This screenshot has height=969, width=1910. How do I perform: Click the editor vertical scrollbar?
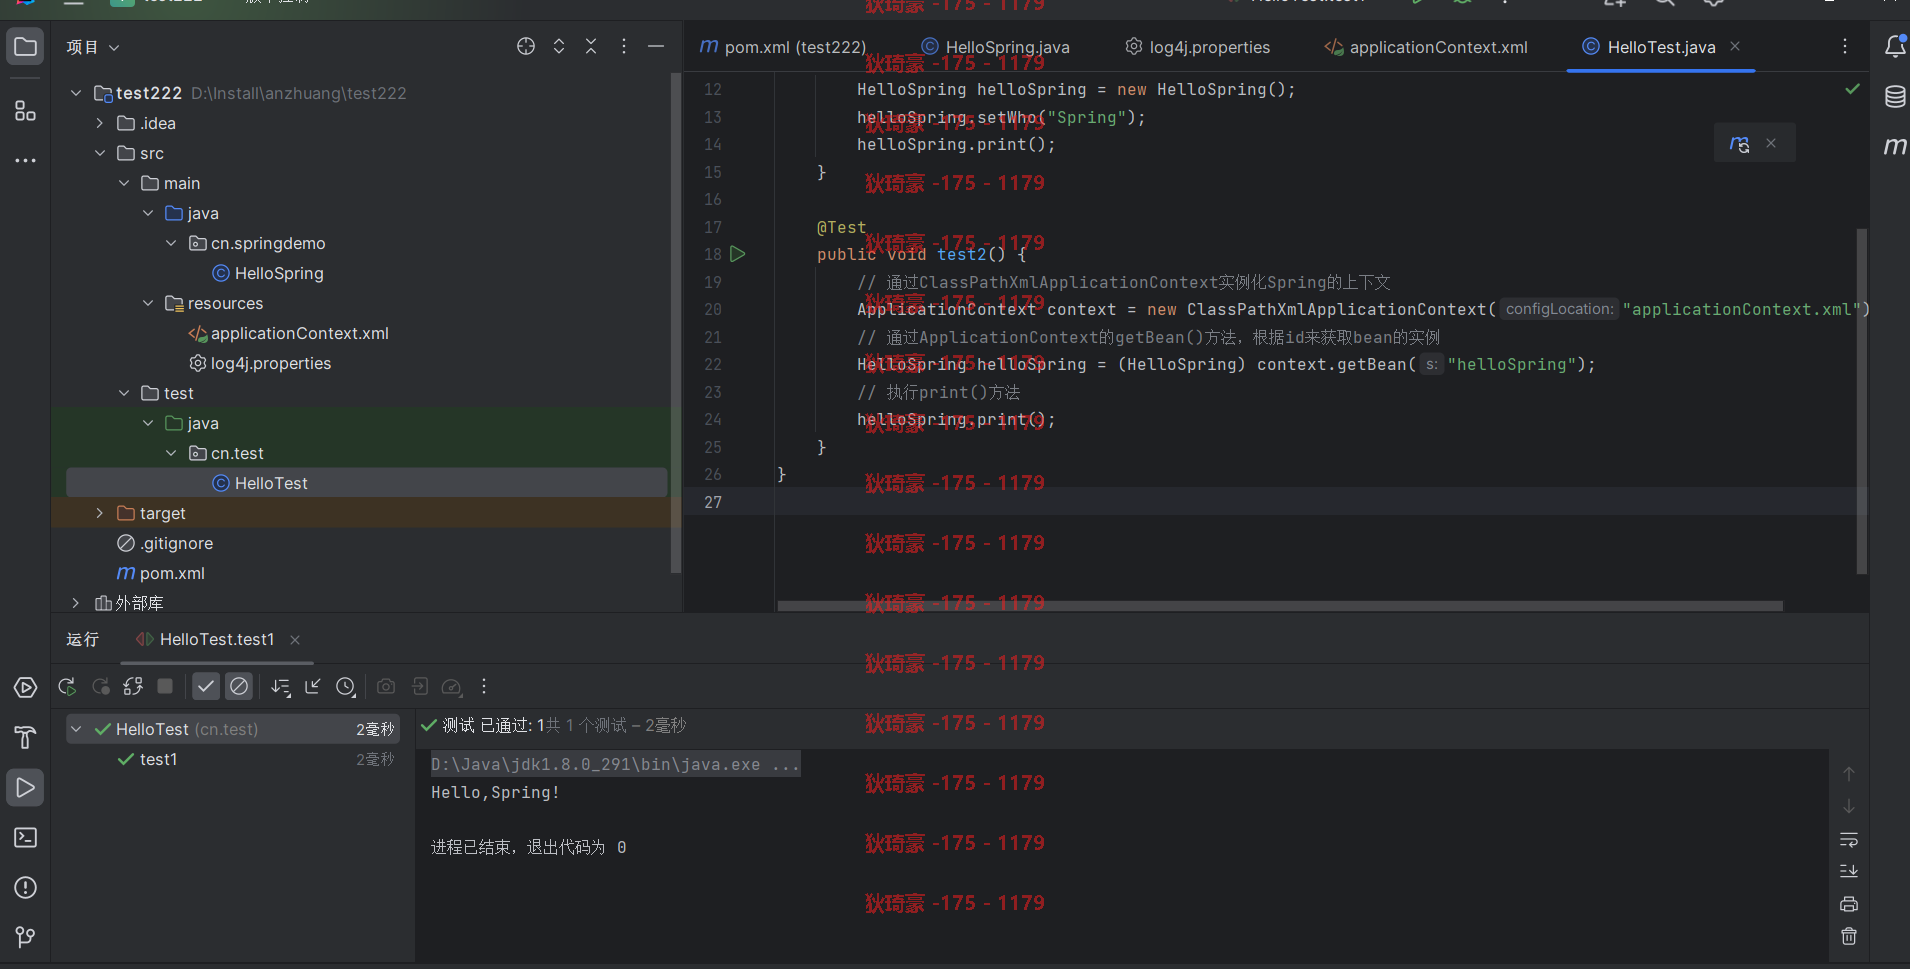[1861, 400]
